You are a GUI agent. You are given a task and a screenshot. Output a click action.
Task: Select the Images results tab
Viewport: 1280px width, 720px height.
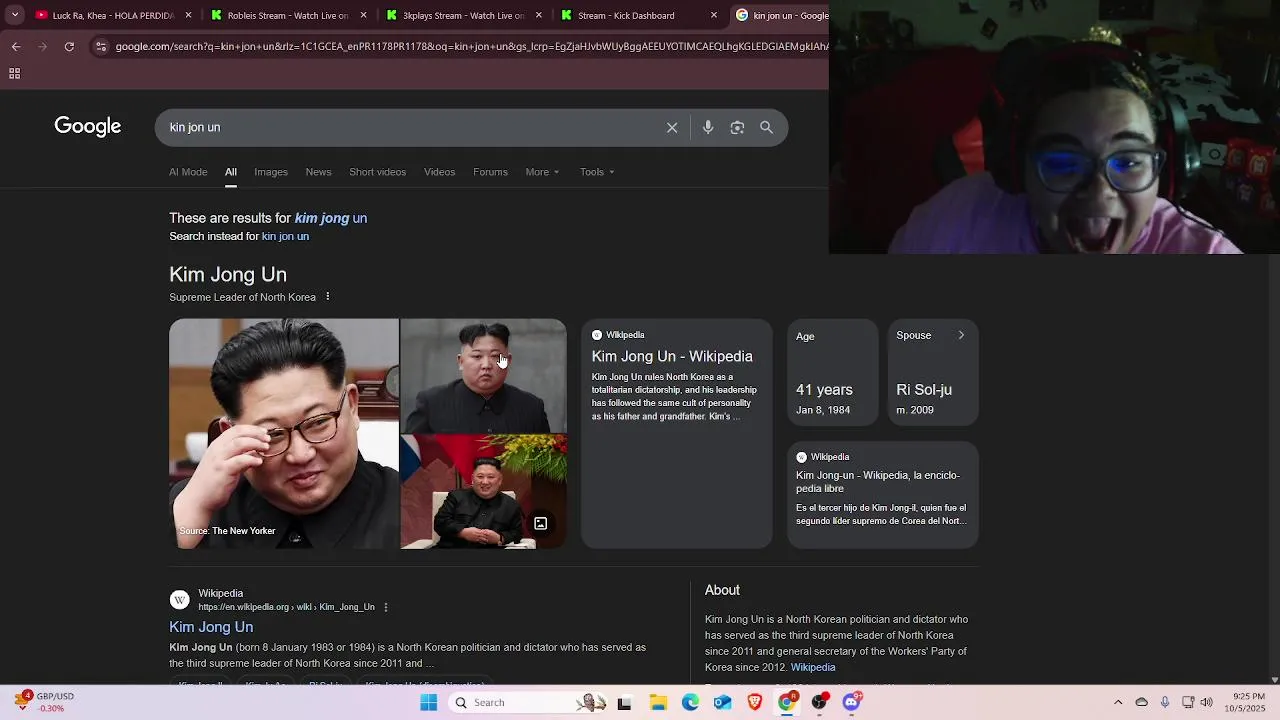tap(271, 172)
